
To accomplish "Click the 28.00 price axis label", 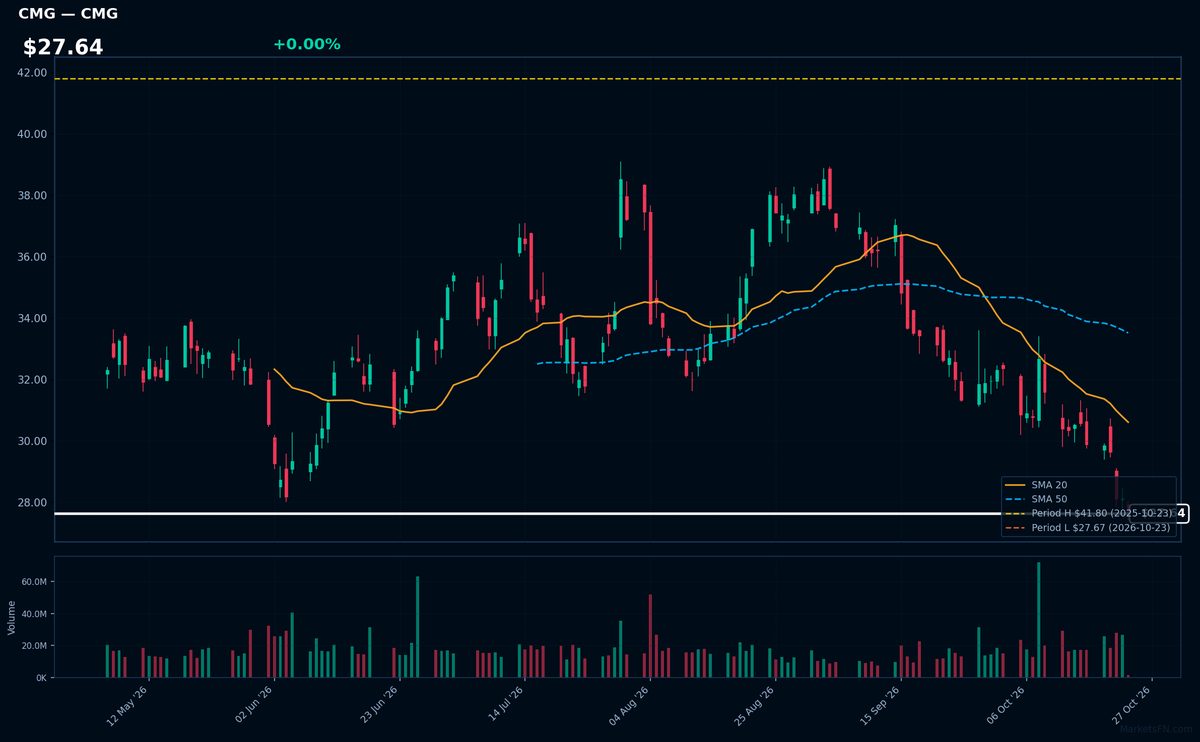I will pos(31,503).
